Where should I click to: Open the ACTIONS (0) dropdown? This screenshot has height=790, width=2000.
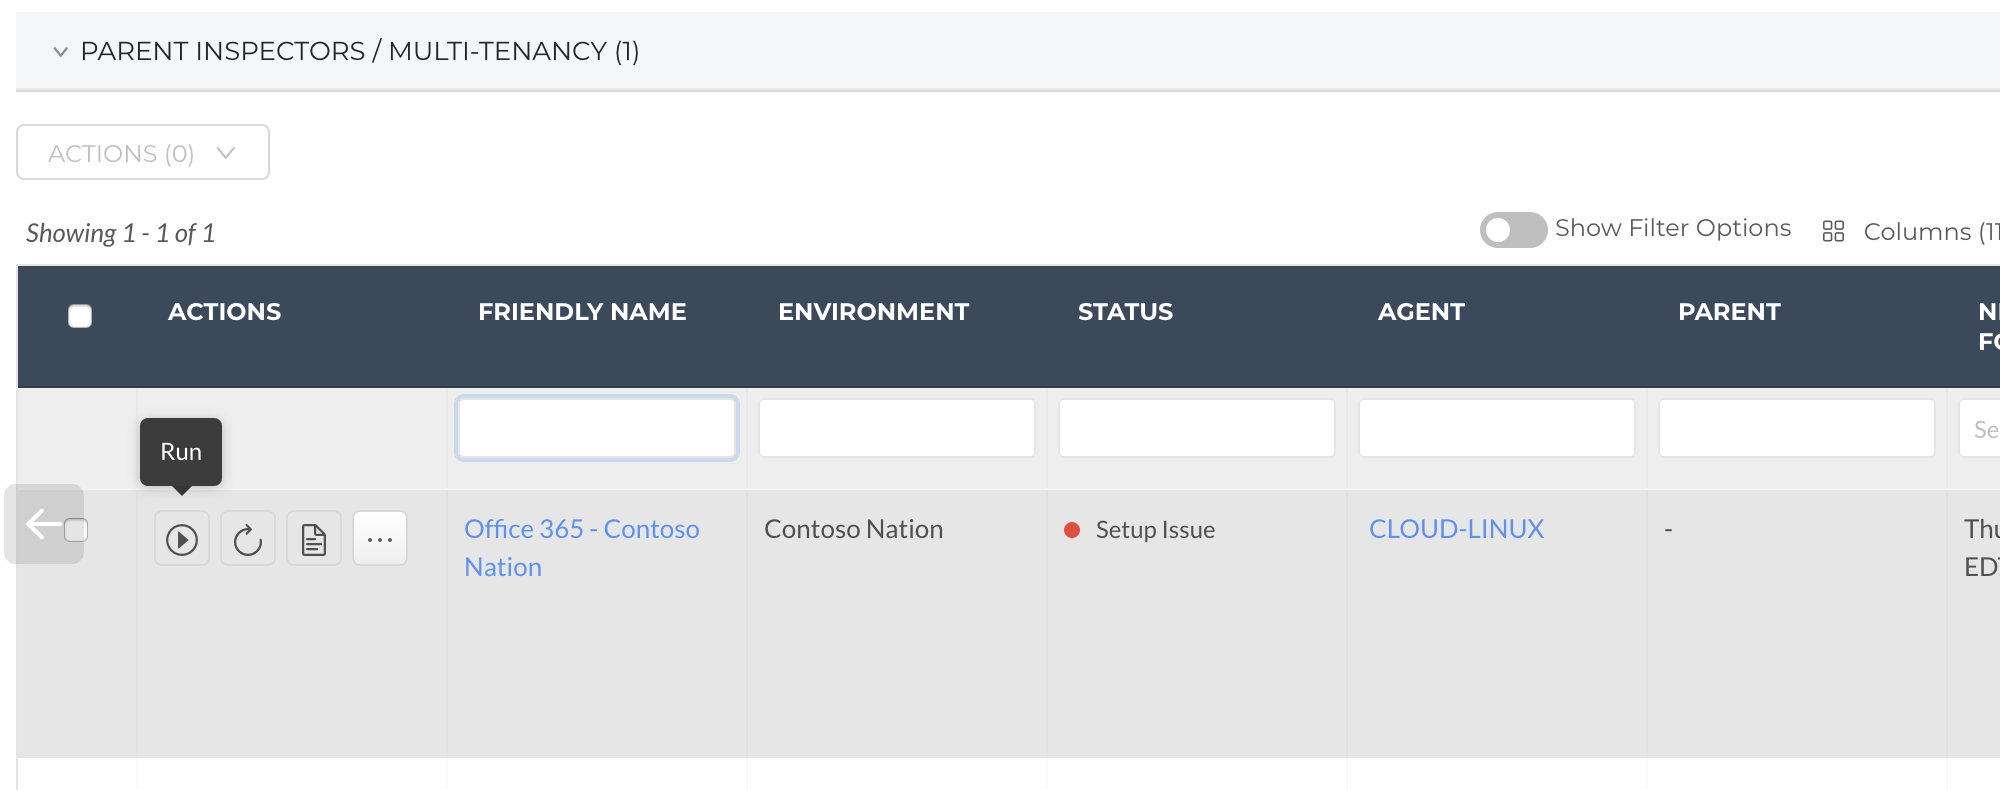[x=143, y=152]
